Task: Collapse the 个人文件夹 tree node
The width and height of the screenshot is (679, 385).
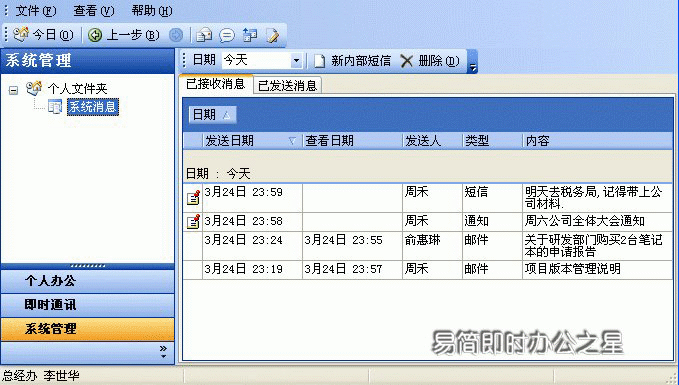Action: click(13, 91)
